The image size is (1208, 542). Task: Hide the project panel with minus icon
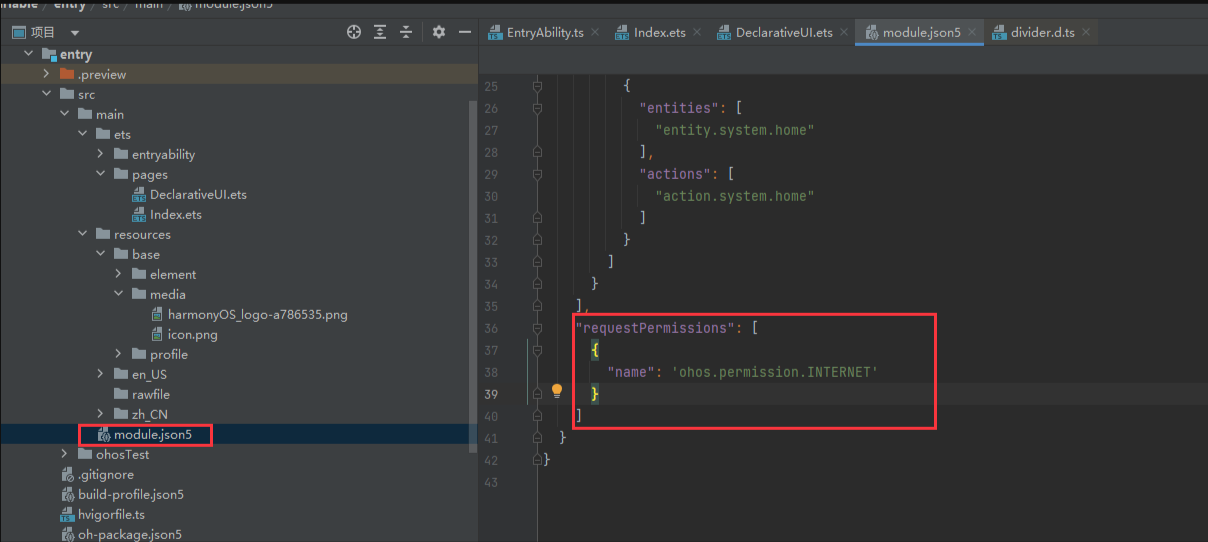(x=465, y=32)
